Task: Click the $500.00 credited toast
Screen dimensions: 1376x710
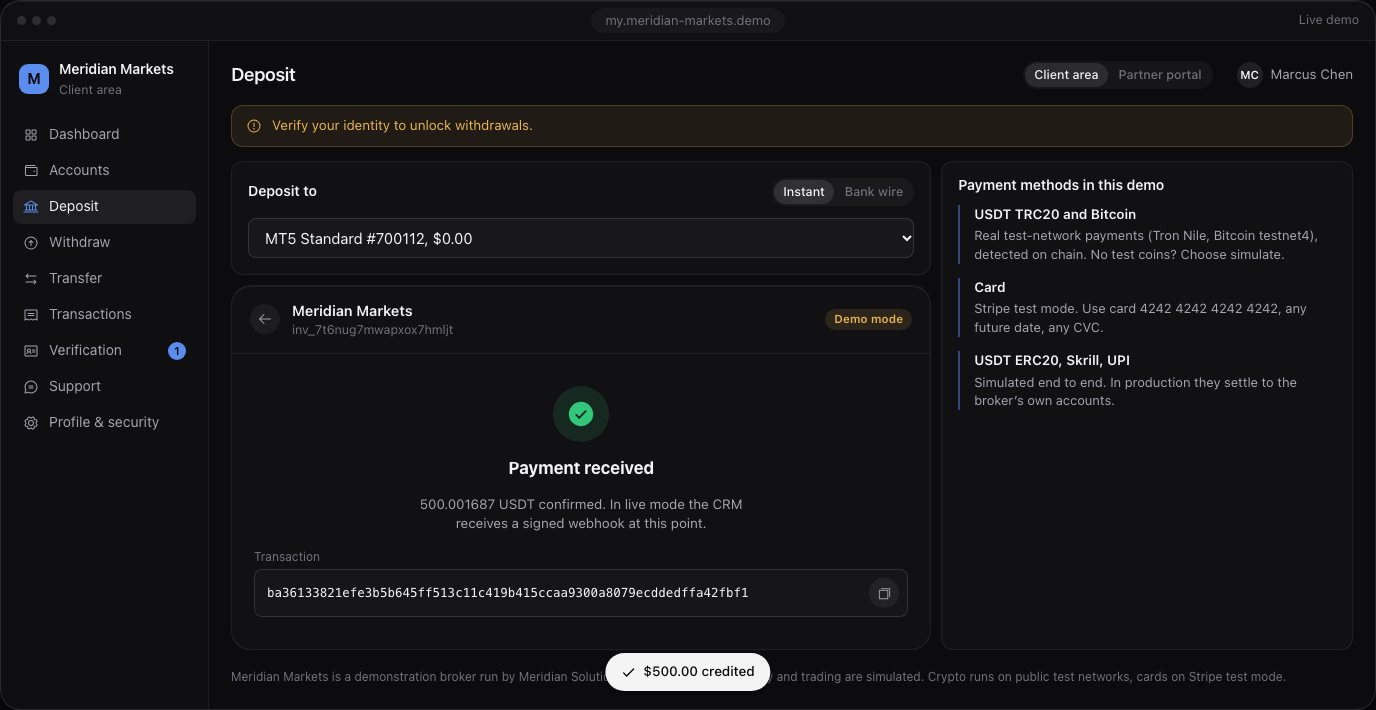Action: tap(688, 672)
